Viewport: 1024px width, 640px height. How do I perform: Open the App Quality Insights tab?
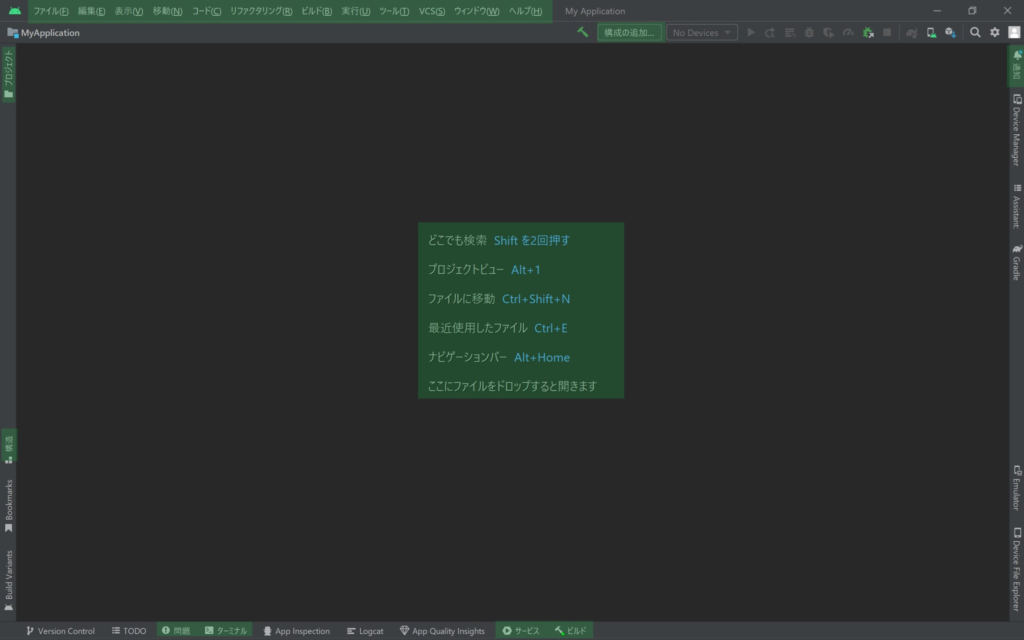point(442,631)
